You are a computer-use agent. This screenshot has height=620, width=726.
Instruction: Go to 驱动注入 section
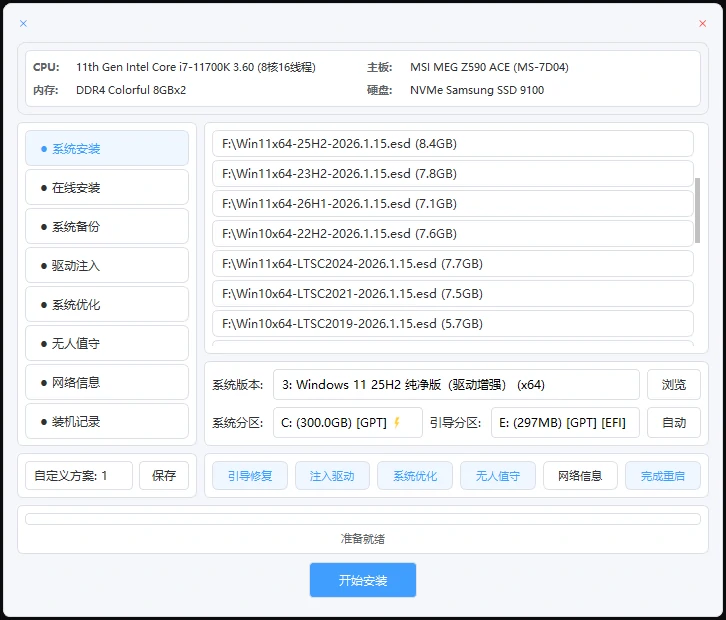point(107,265)
